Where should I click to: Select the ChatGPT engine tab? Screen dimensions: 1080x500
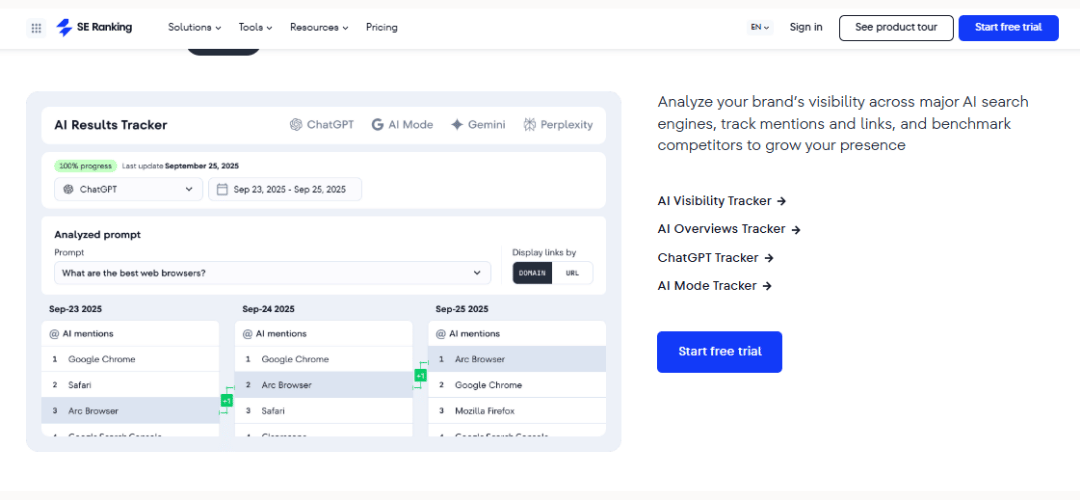pos(322,125)
